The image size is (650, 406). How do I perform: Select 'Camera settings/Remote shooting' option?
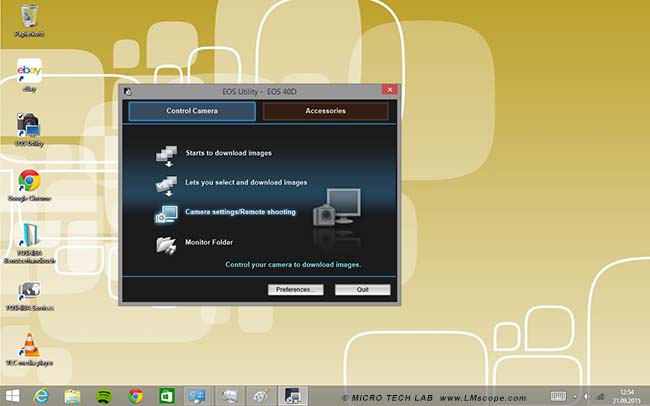point(240,212)
